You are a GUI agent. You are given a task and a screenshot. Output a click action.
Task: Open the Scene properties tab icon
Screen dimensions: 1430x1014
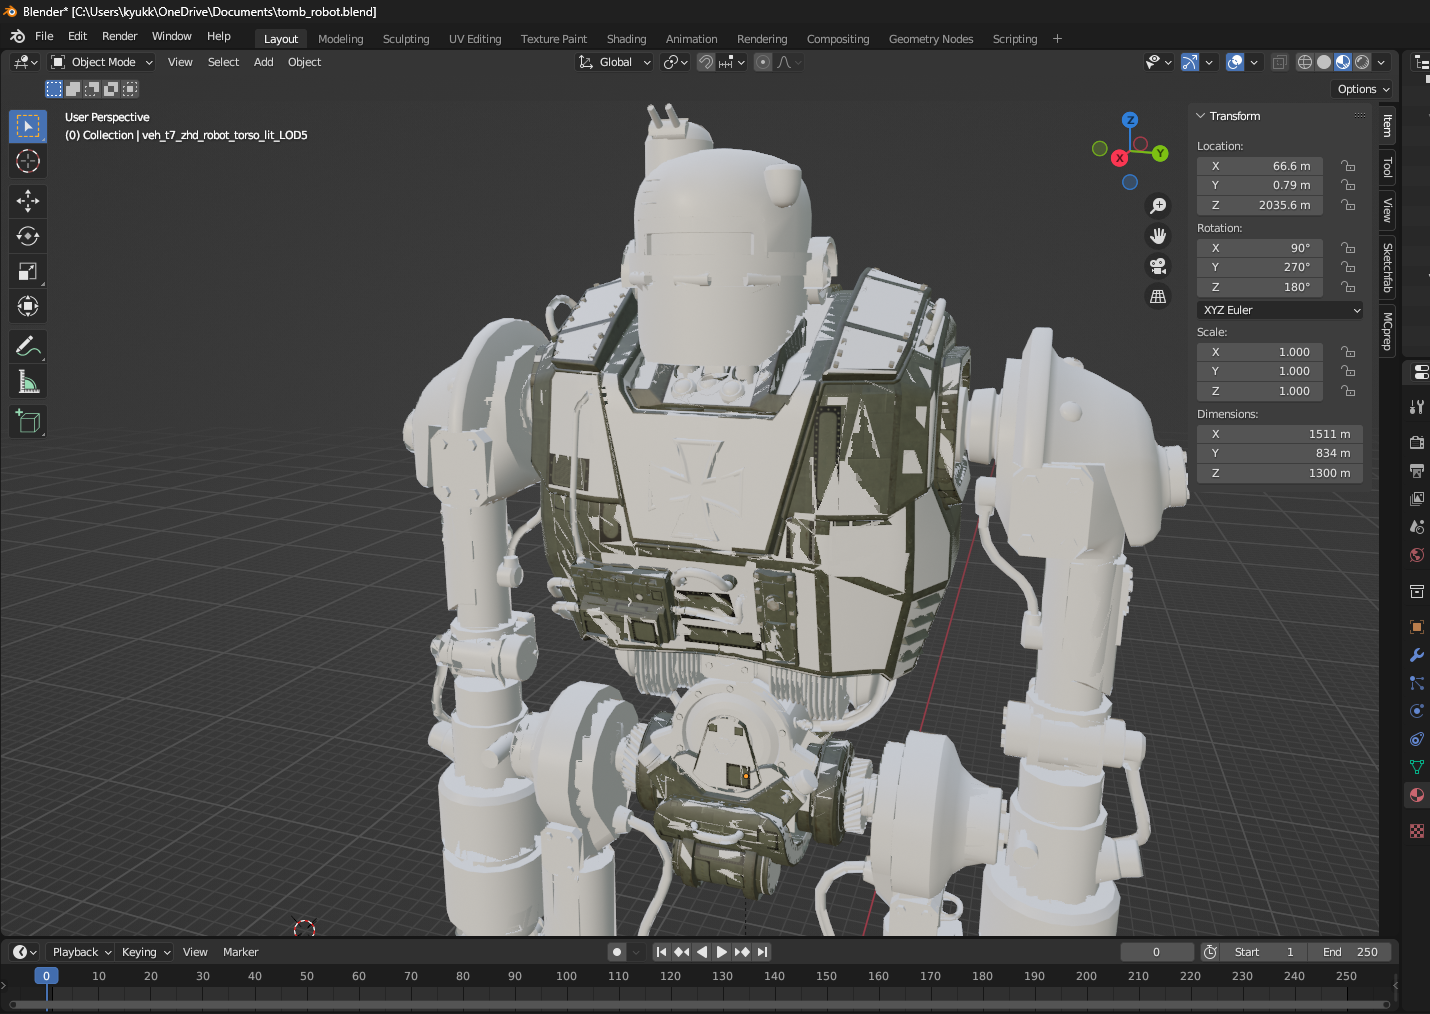pyautogui.click(x=1417, y=526)
